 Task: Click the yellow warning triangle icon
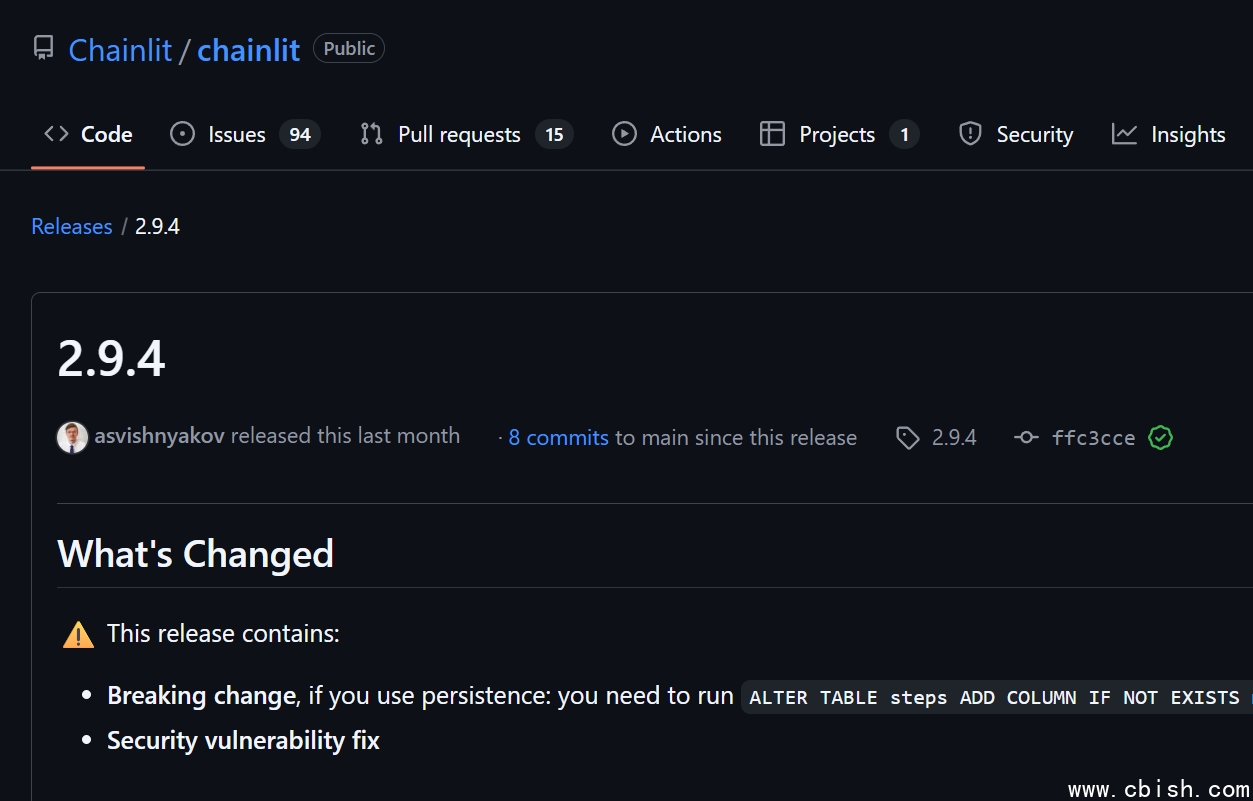point(78,635)
